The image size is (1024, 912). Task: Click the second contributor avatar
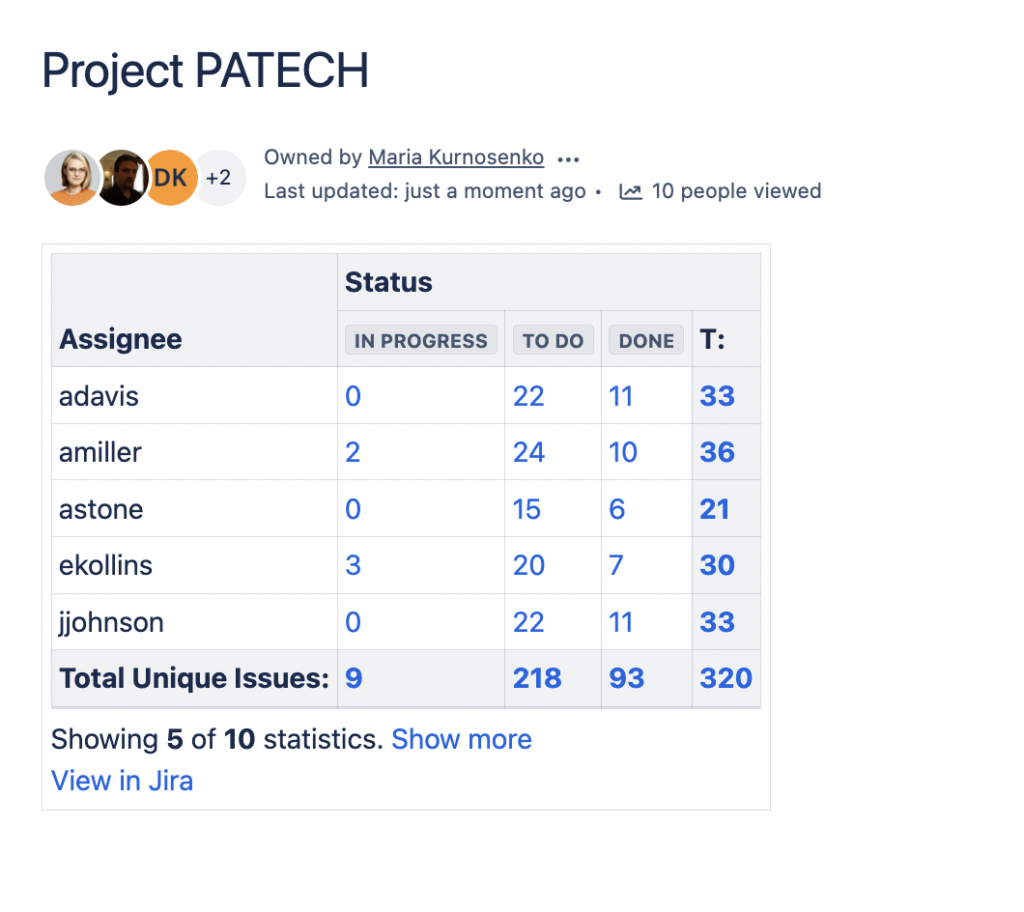[x=120, y=178]
